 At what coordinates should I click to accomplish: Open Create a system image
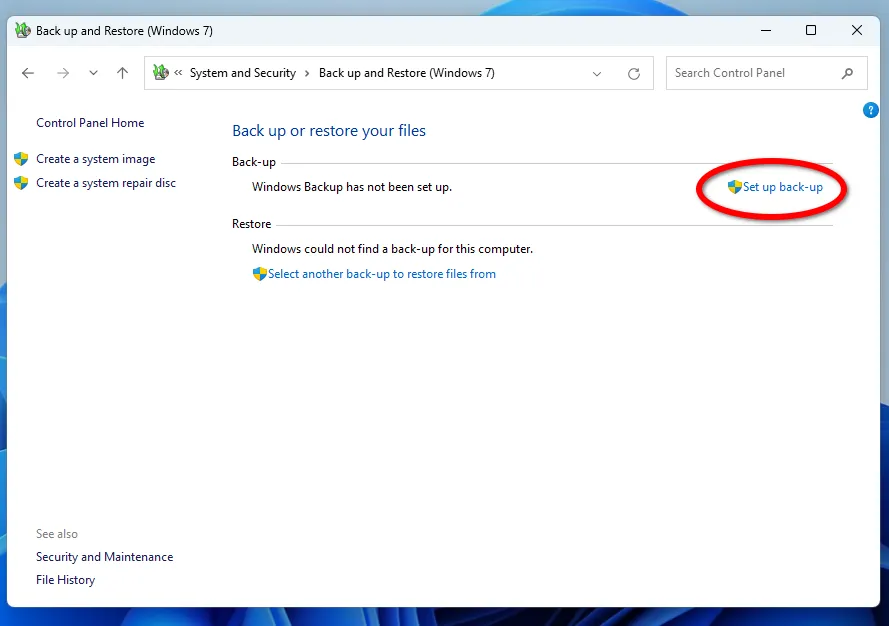point(95,158)
